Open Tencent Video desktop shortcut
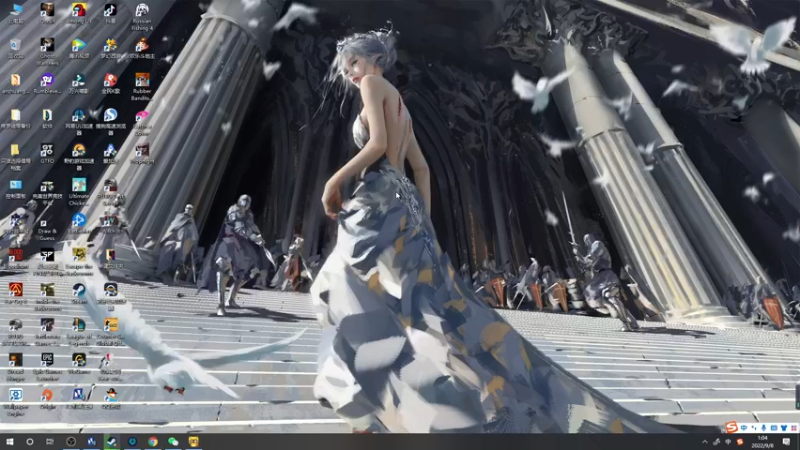 [79, 45]
